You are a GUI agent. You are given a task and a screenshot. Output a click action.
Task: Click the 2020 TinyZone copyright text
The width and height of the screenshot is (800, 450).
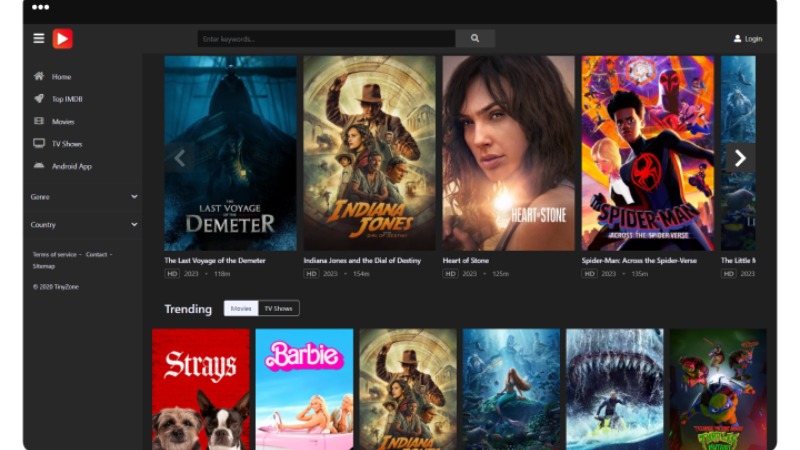[x=56, y=287]
